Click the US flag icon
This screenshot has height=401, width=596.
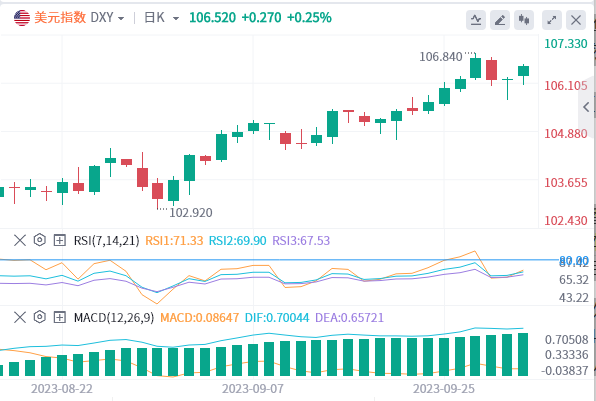pos(22,18)
